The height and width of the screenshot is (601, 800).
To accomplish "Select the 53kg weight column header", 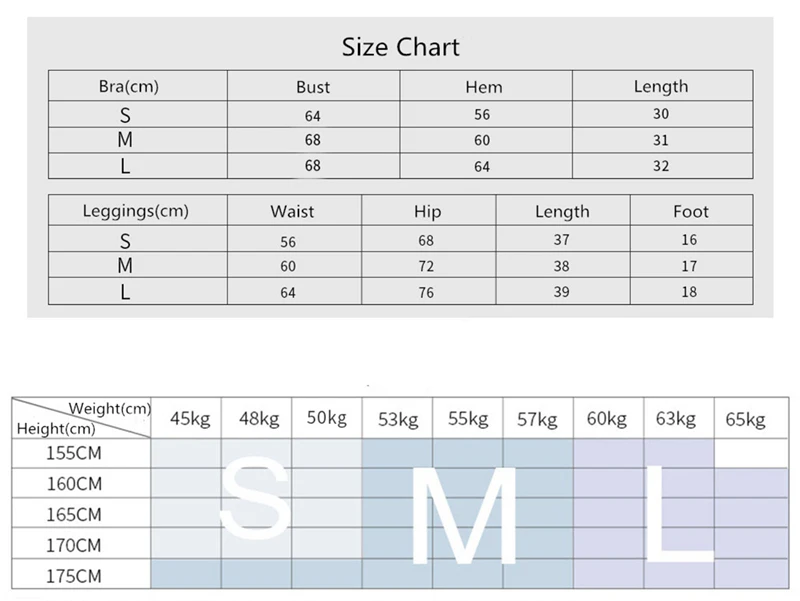I will coord(400,418).
